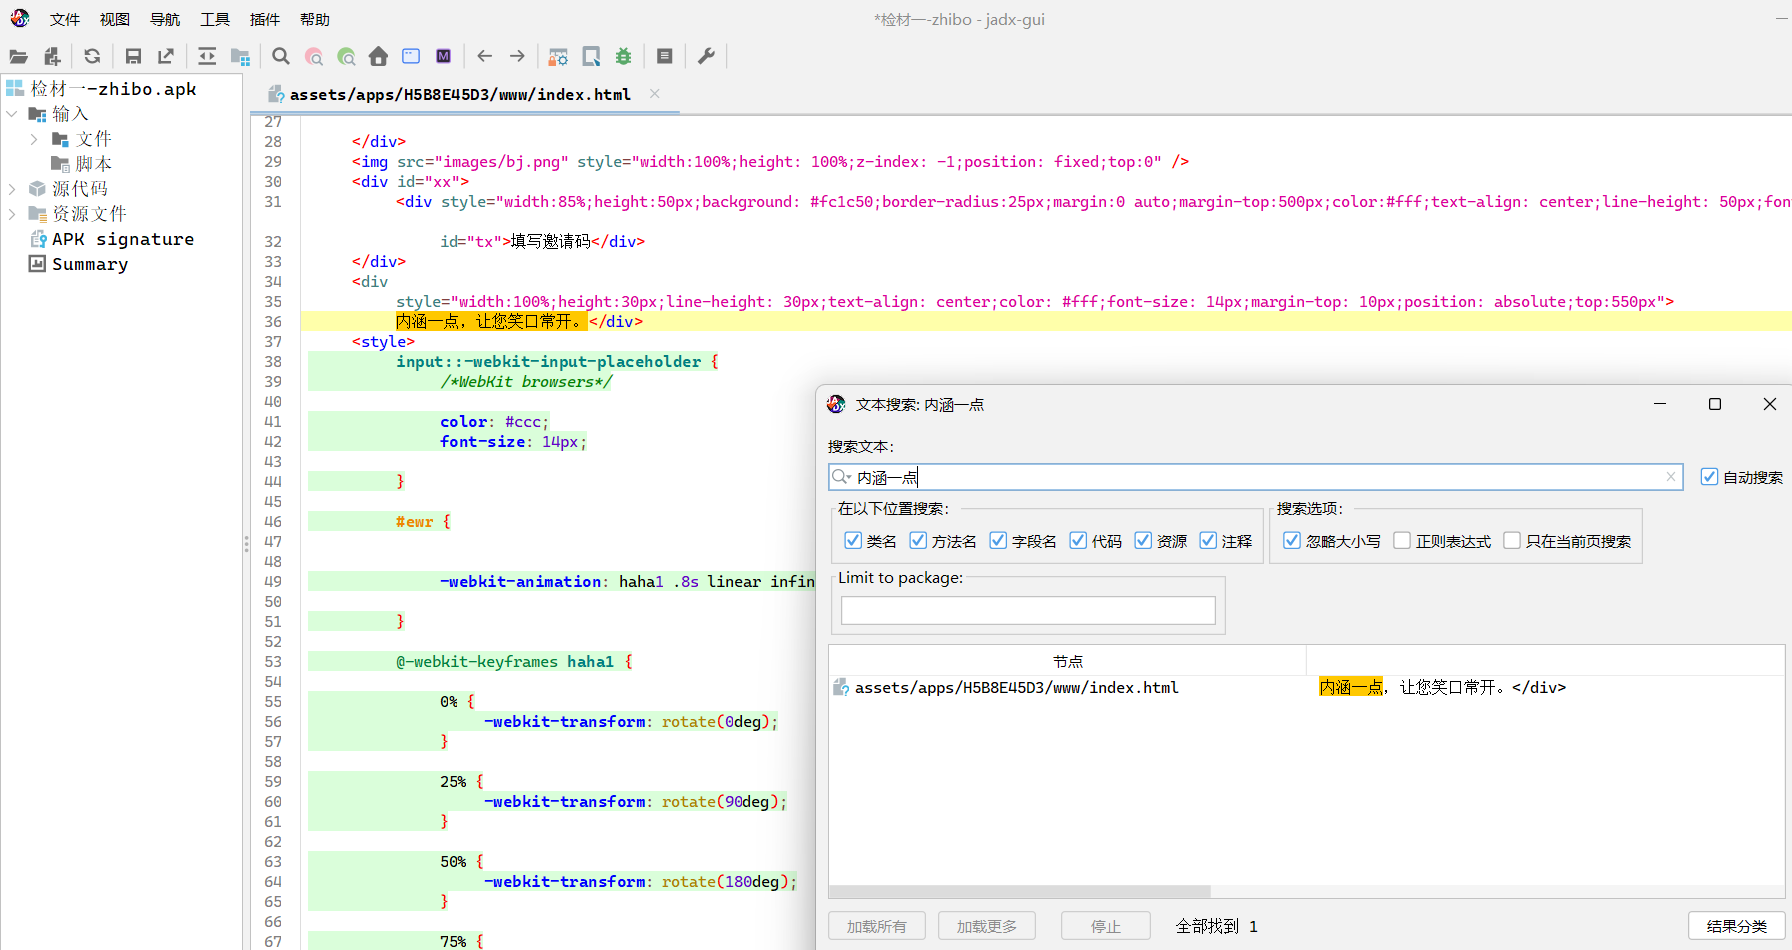This screenshot has height=950, width=1792.
Task: Open text search with the magnifier icon
Action: (281, 56)
